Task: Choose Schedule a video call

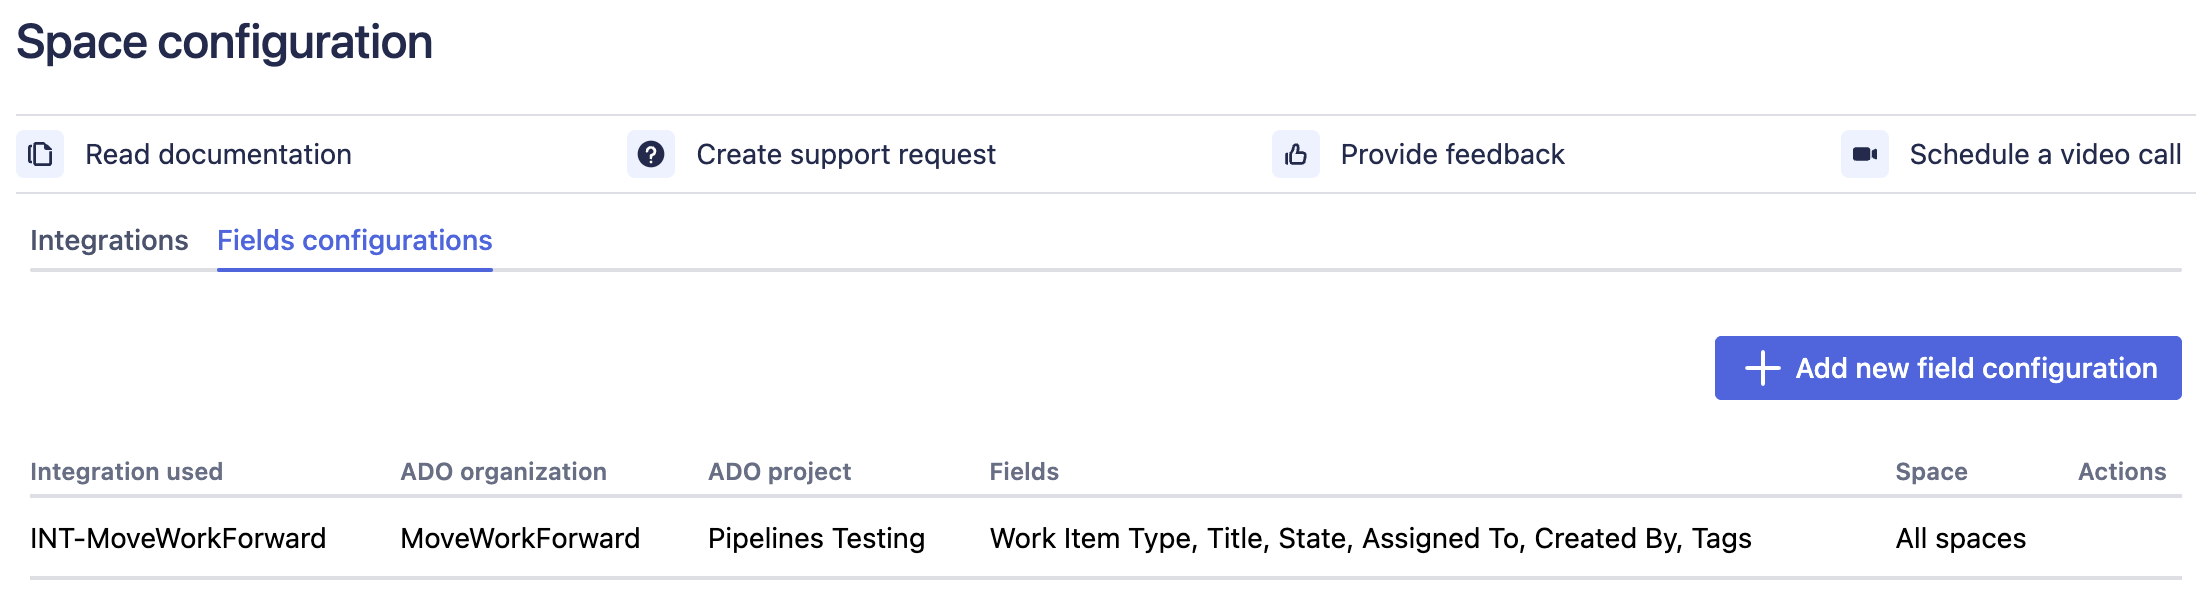Action: point(2045,154)
